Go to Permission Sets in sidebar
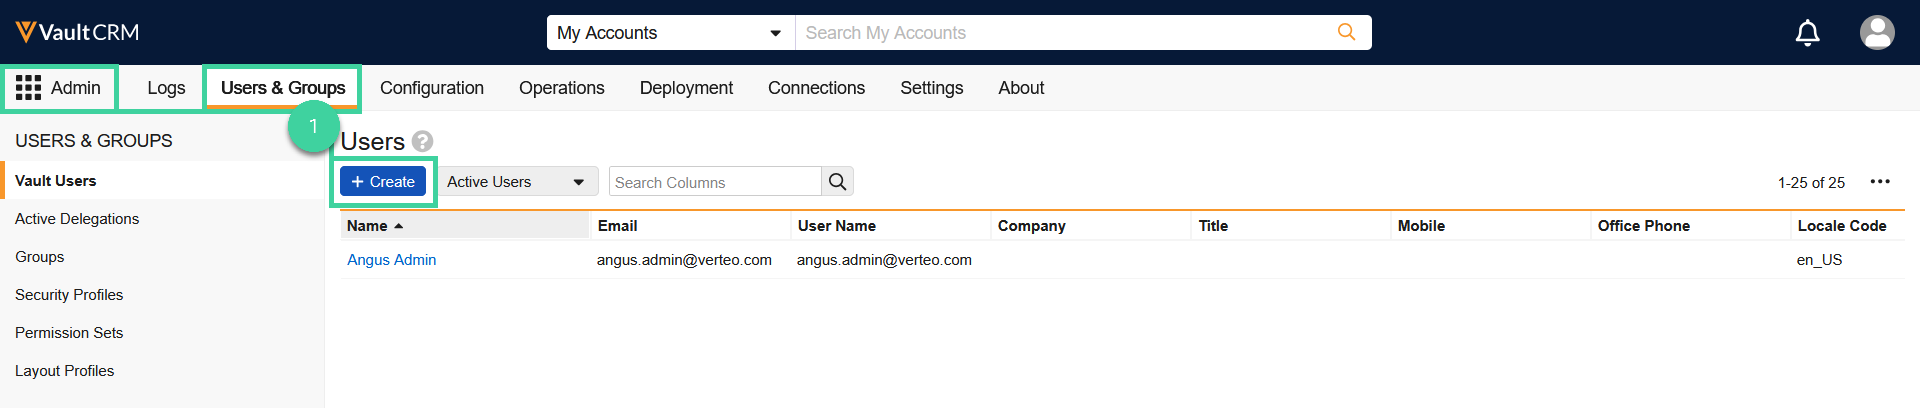This screenshot has height=408, width=1920. [x=69, y=333]
